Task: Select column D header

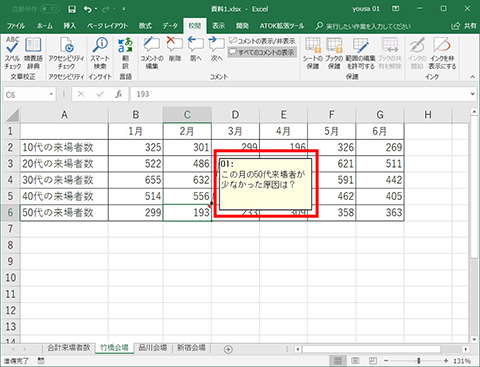Action: click(235, 115)
